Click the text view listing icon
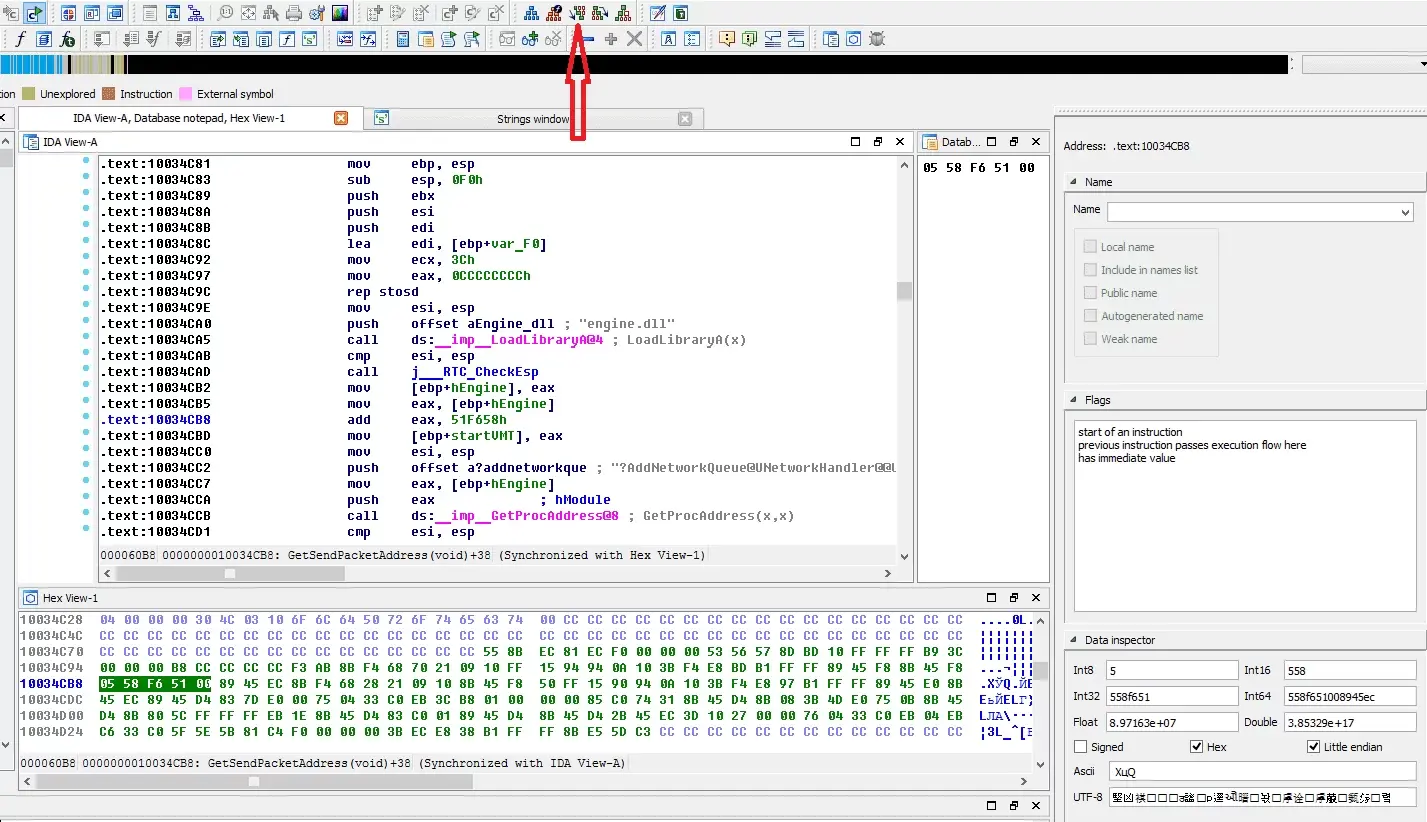 tap(150, 13)
